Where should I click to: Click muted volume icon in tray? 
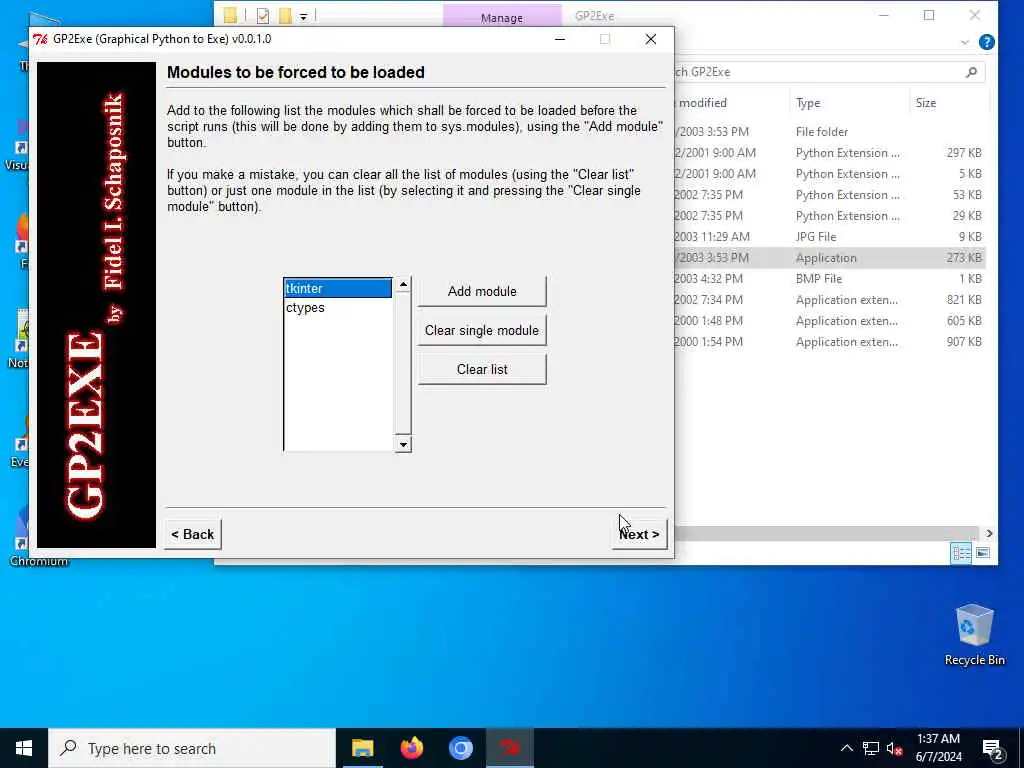(x=894, y=748)
